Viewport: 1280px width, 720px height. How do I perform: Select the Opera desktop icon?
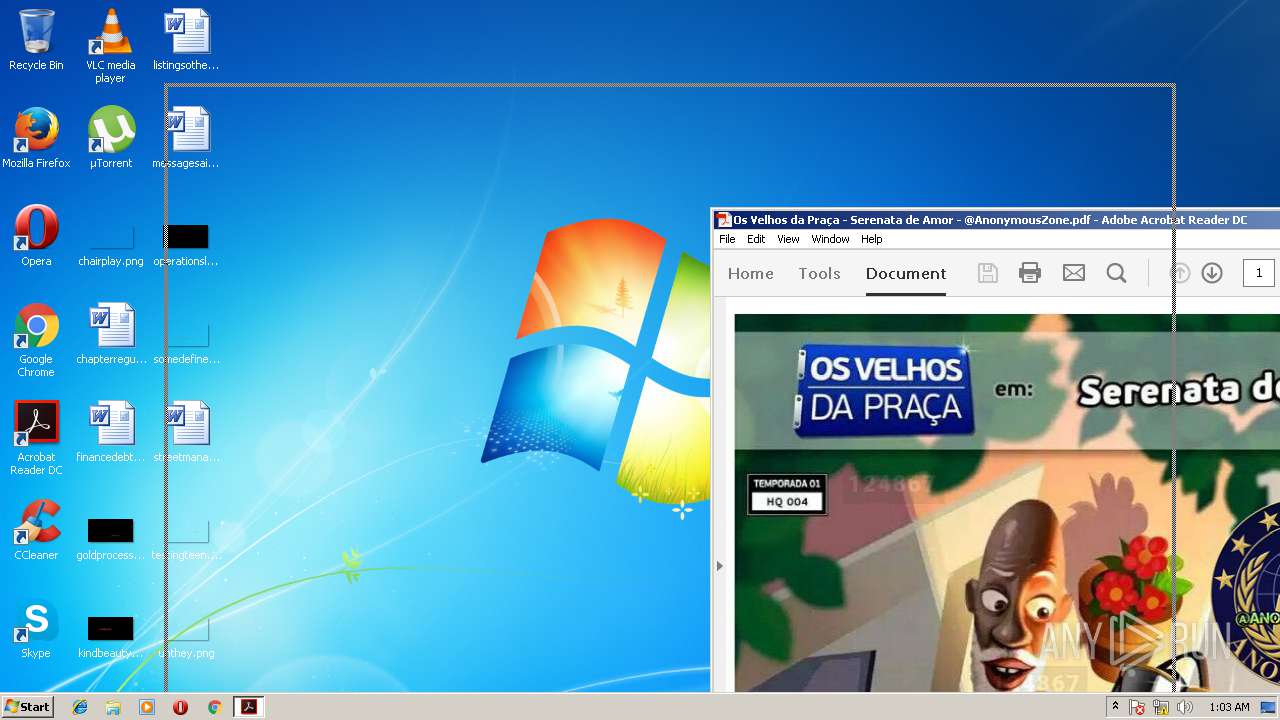click(x=36, y=236)
